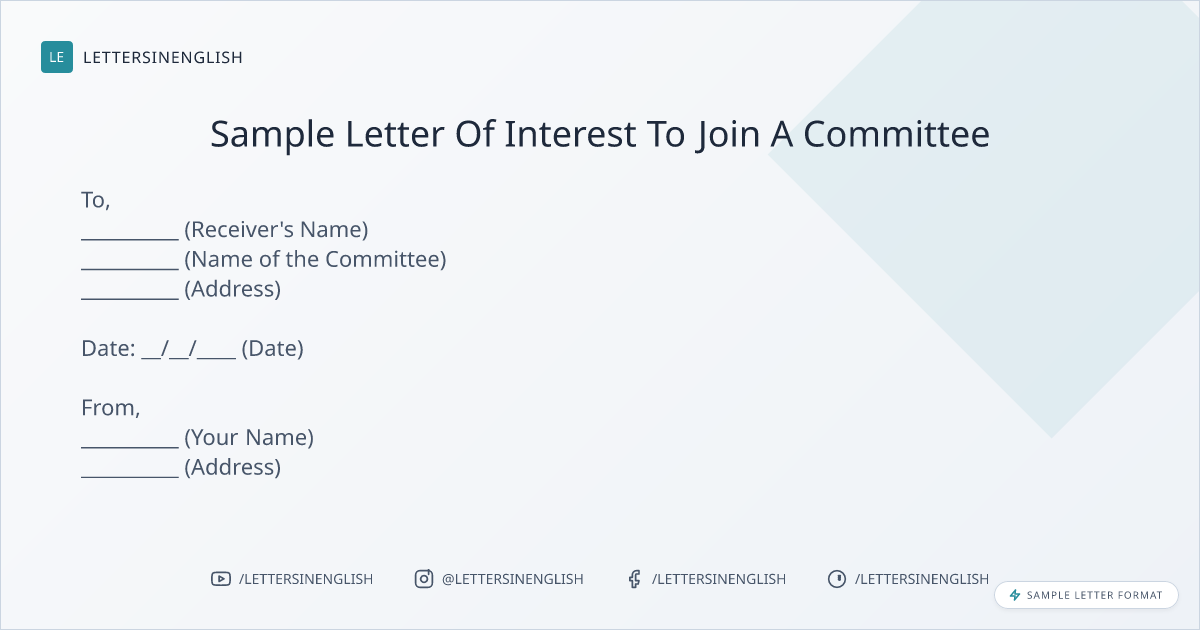Click the sender Address blank under From
This screenshot has width=1200, height=630.
130,471
